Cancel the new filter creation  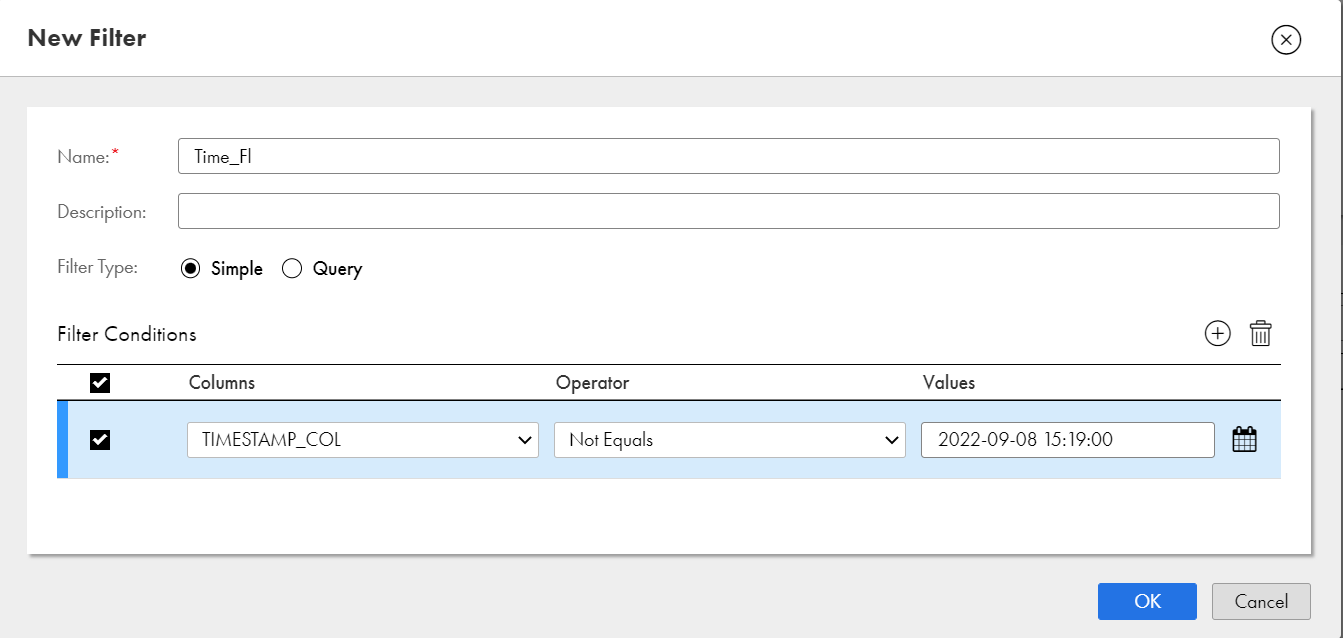click(1261, 601)
